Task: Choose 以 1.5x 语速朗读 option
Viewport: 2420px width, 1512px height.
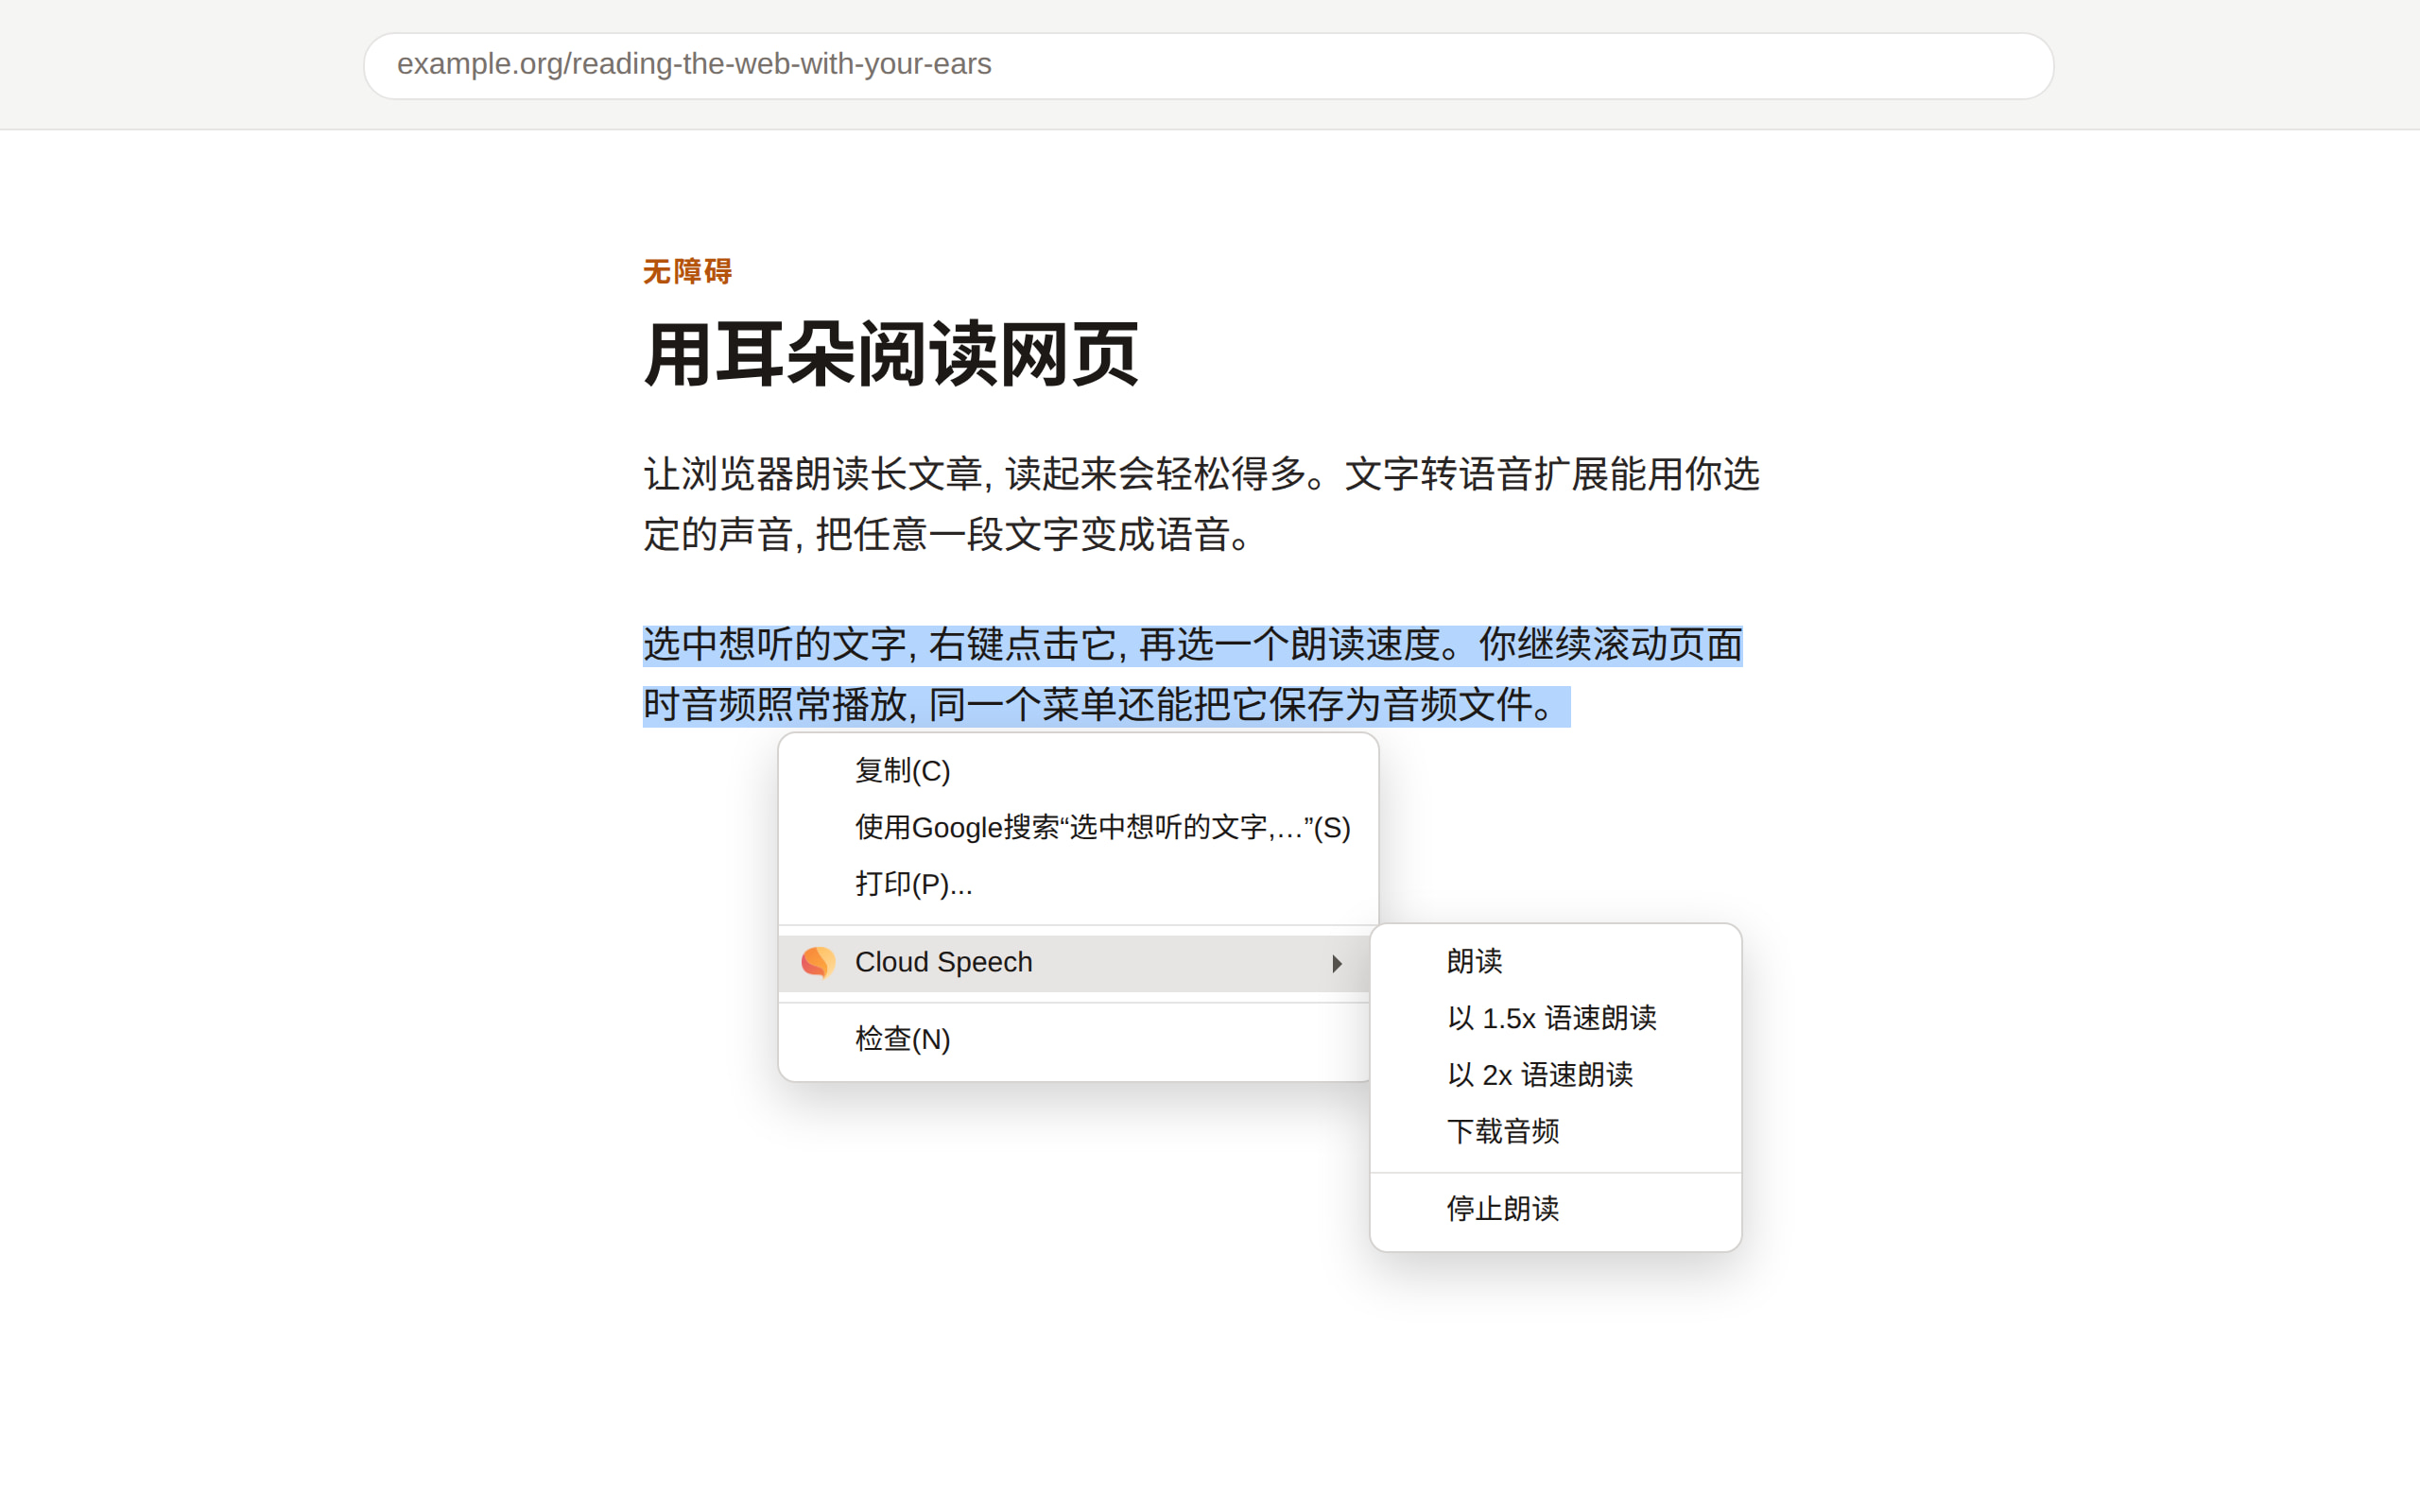Action: coord(1555,1018)
